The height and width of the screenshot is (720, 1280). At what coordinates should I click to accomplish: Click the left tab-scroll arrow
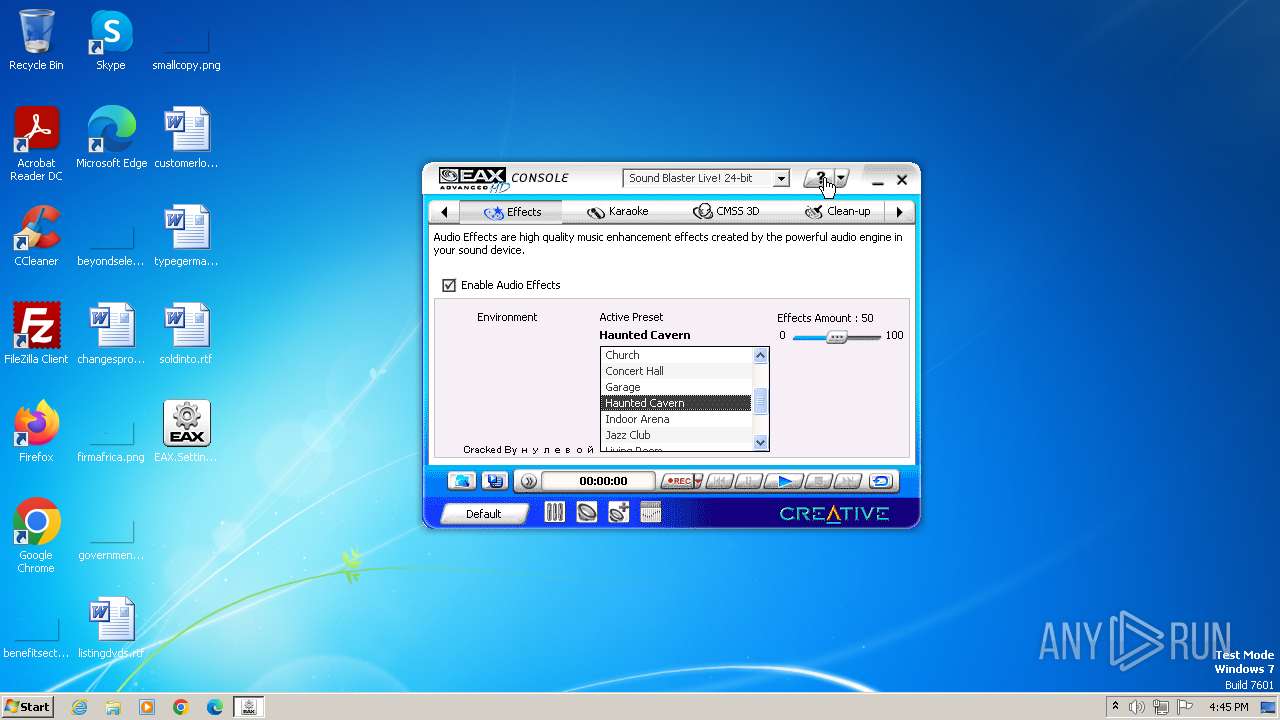pyautogui.click(x=444, y=212)
